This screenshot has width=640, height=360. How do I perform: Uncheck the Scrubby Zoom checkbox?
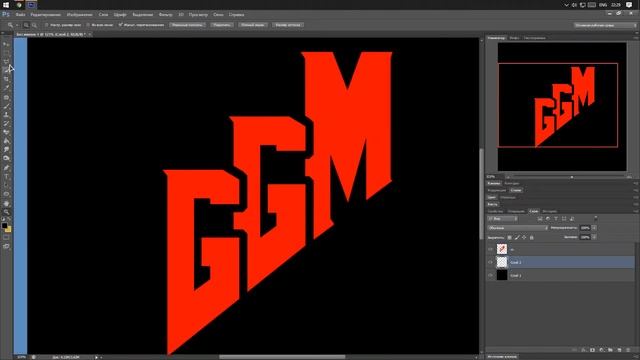tap(120, 25)
